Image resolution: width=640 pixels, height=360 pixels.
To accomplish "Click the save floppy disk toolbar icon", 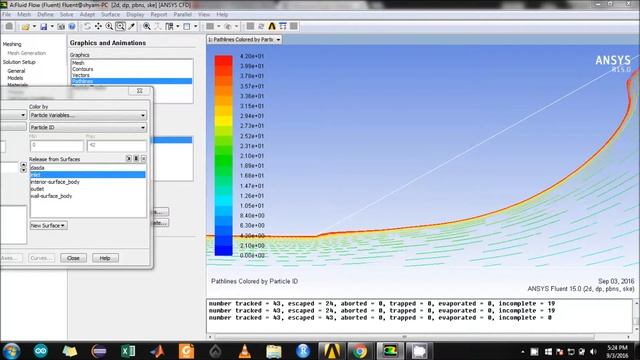I will point(43,27).
